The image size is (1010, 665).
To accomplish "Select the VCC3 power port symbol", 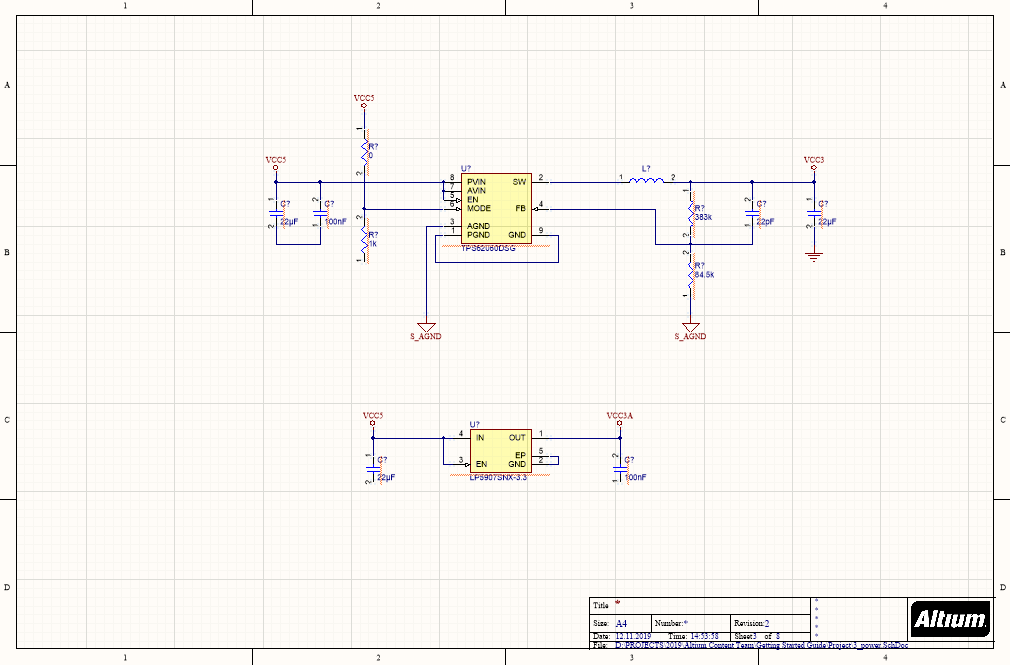I will pyautogui.click(x=814, y=162).
